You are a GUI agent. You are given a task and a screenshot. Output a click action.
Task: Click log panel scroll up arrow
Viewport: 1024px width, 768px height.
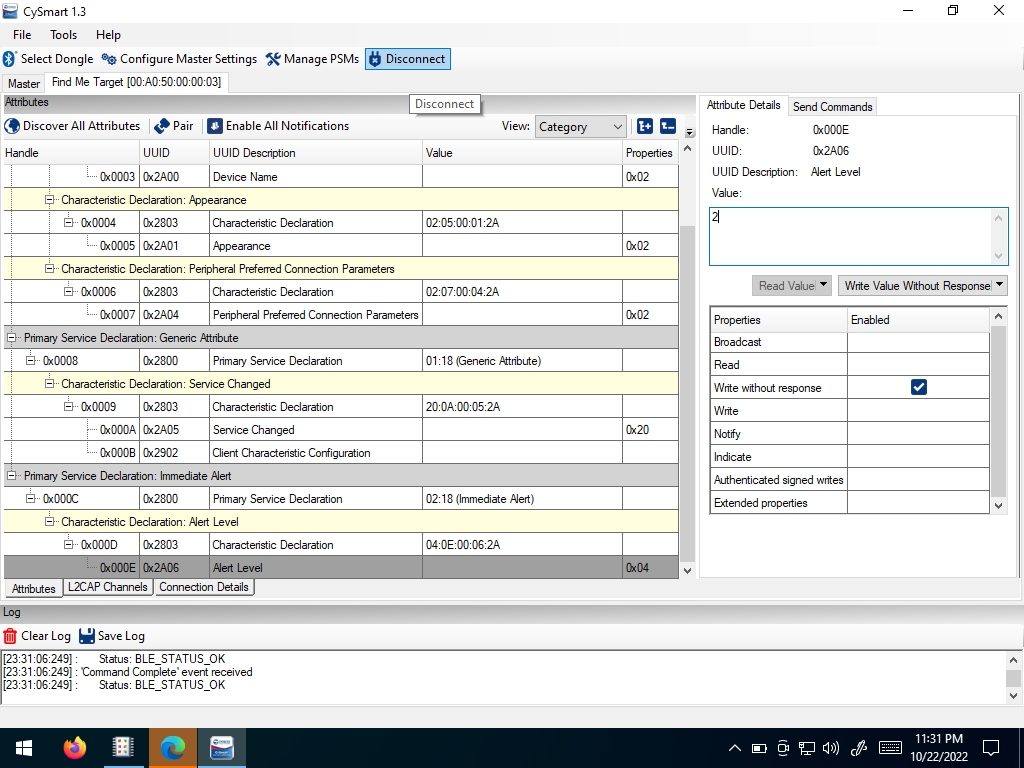[x=1013, y=660]
